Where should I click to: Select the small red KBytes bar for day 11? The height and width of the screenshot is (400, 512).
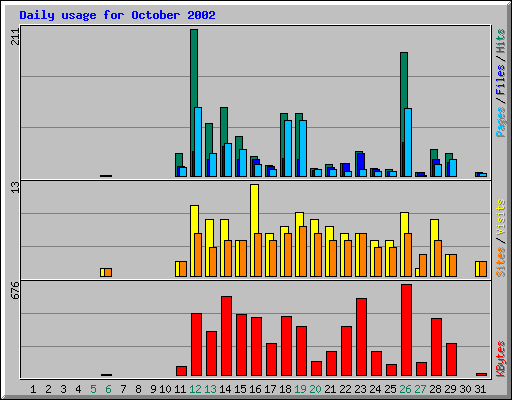(181, 371)
